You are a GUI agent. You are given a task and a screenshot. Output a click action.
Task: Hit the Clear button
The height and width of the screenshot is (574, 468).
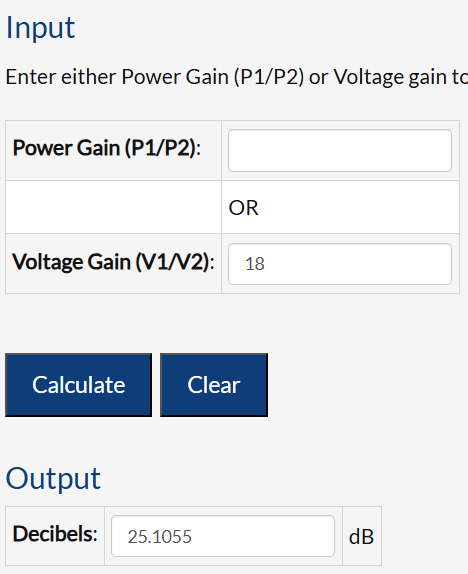pyautogui.click(x=214, y=385)
